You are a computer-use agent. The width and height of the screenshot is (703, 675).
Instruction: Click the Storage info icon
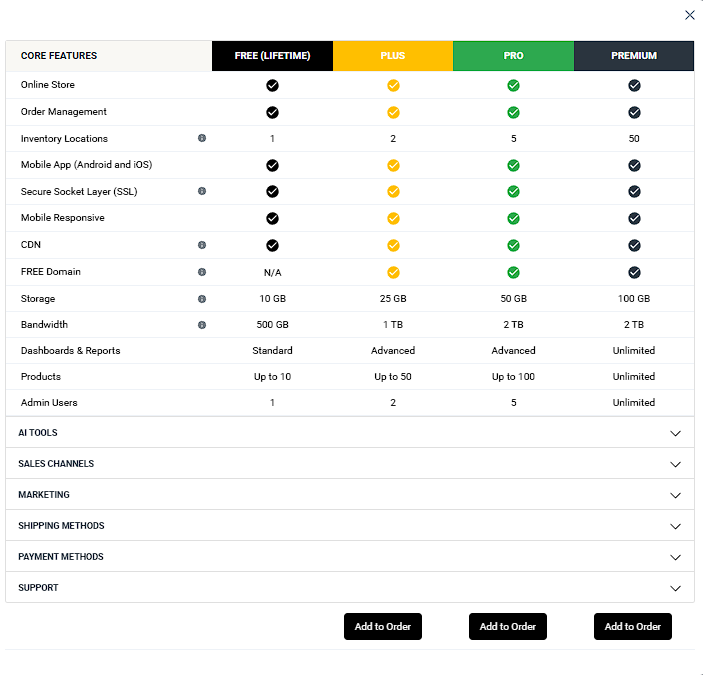202,299
